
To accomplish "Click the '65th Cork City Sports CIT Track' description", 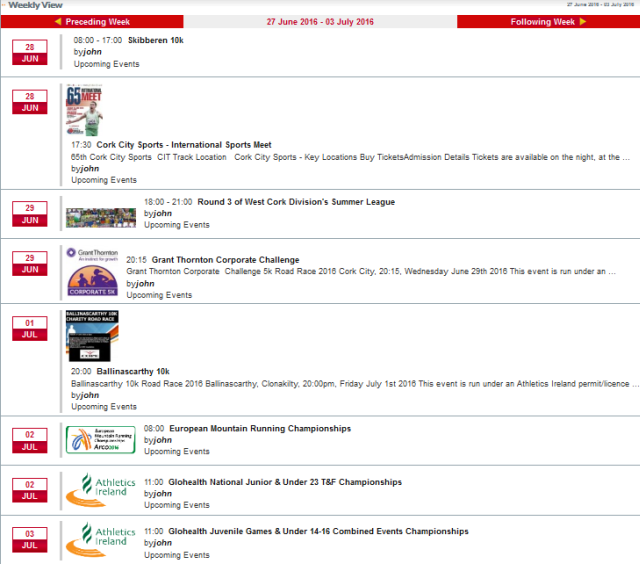I will (350, 157).
